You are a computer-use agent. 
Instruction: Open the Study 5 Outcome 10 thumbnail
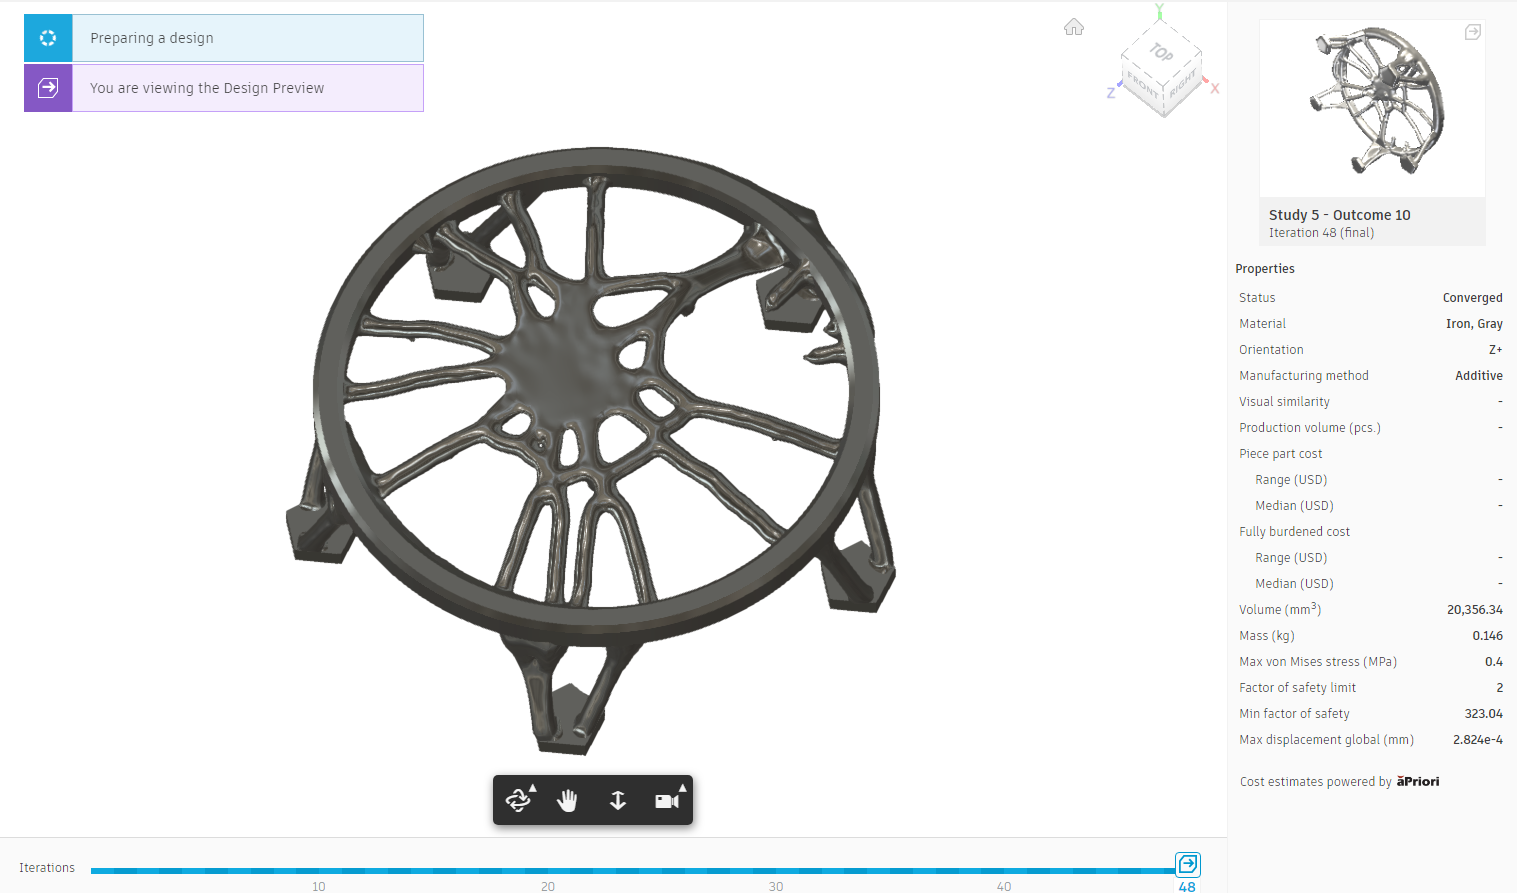tap(1372, 108)
